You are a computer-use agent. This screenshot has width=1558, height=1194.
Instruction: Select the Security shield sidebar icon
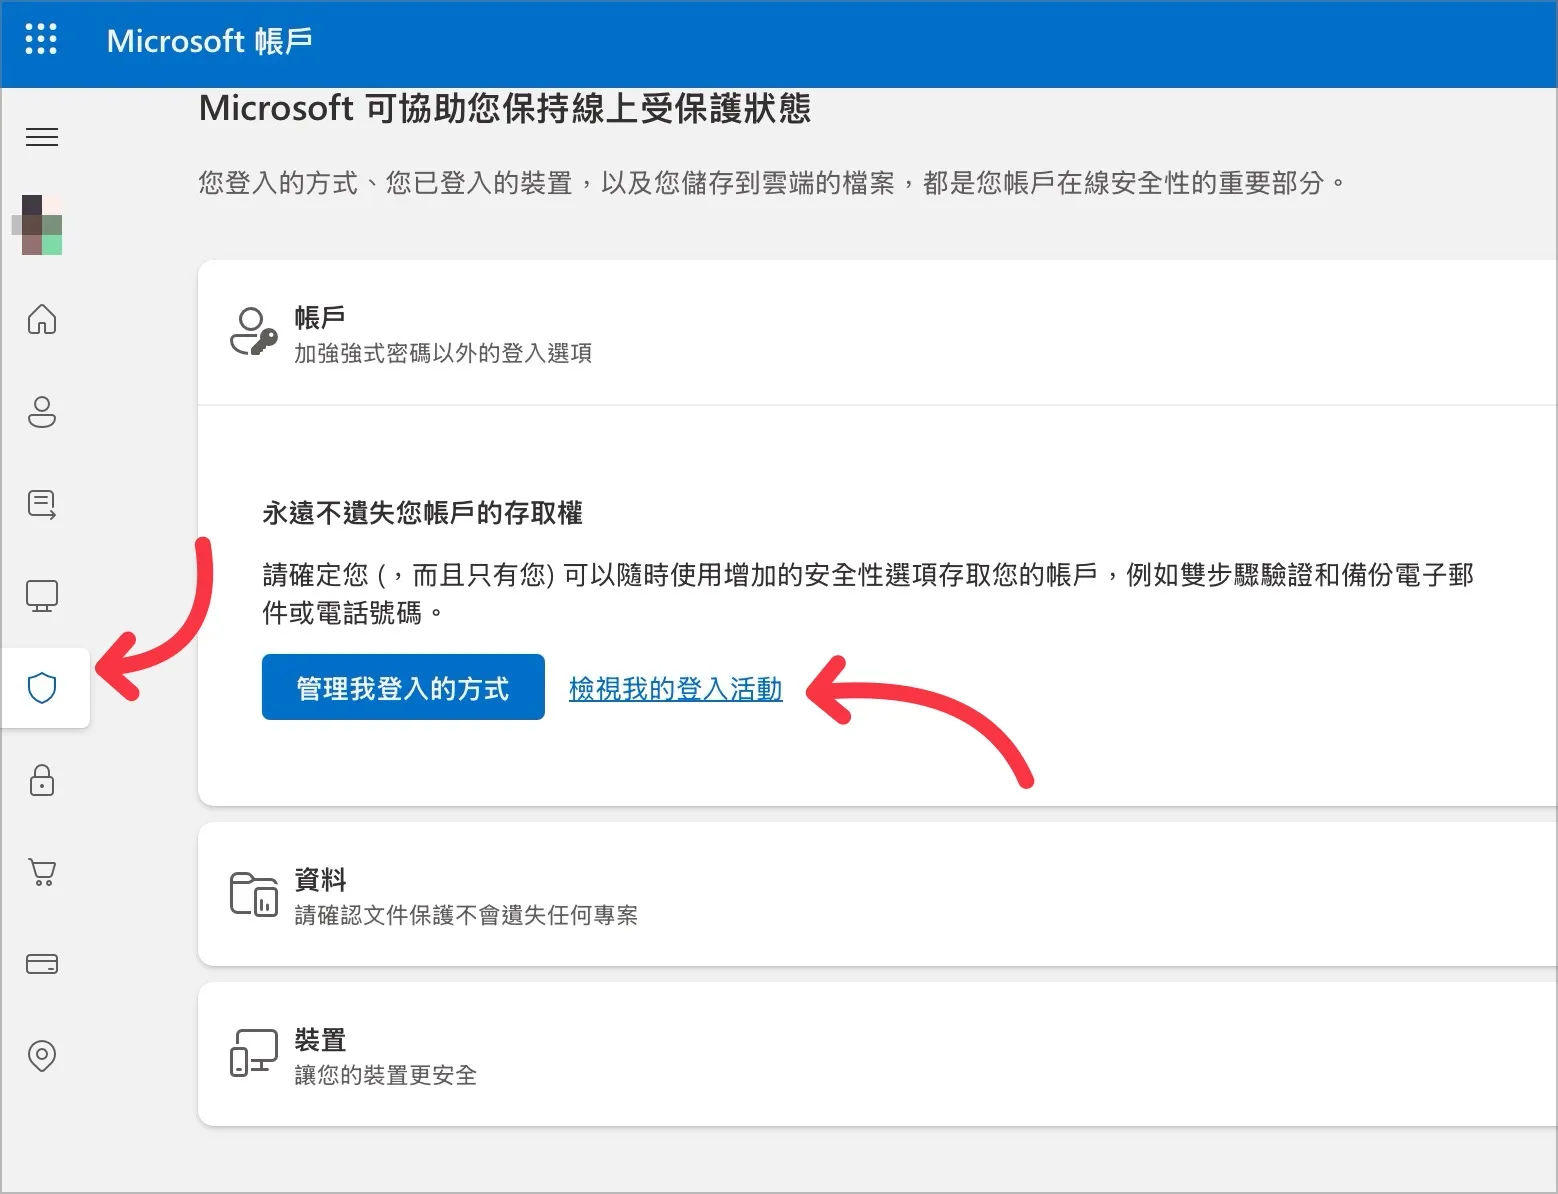click(42, 688)
